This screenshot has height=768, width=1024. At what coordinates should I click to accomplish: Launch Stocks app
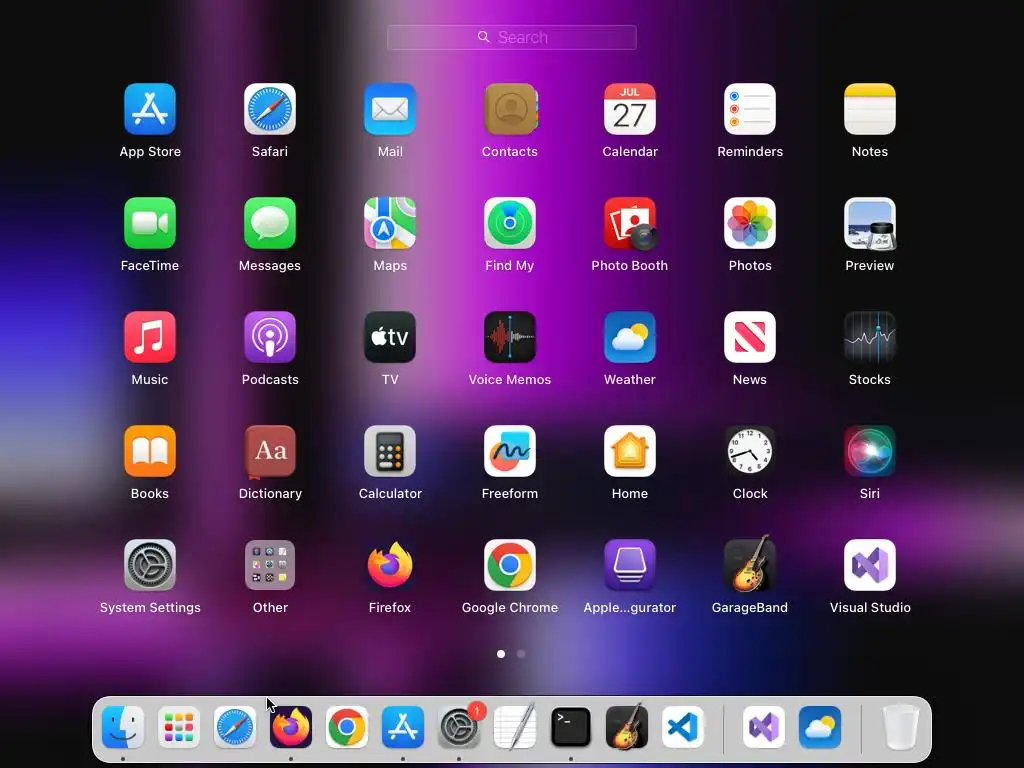click(870, 337)
